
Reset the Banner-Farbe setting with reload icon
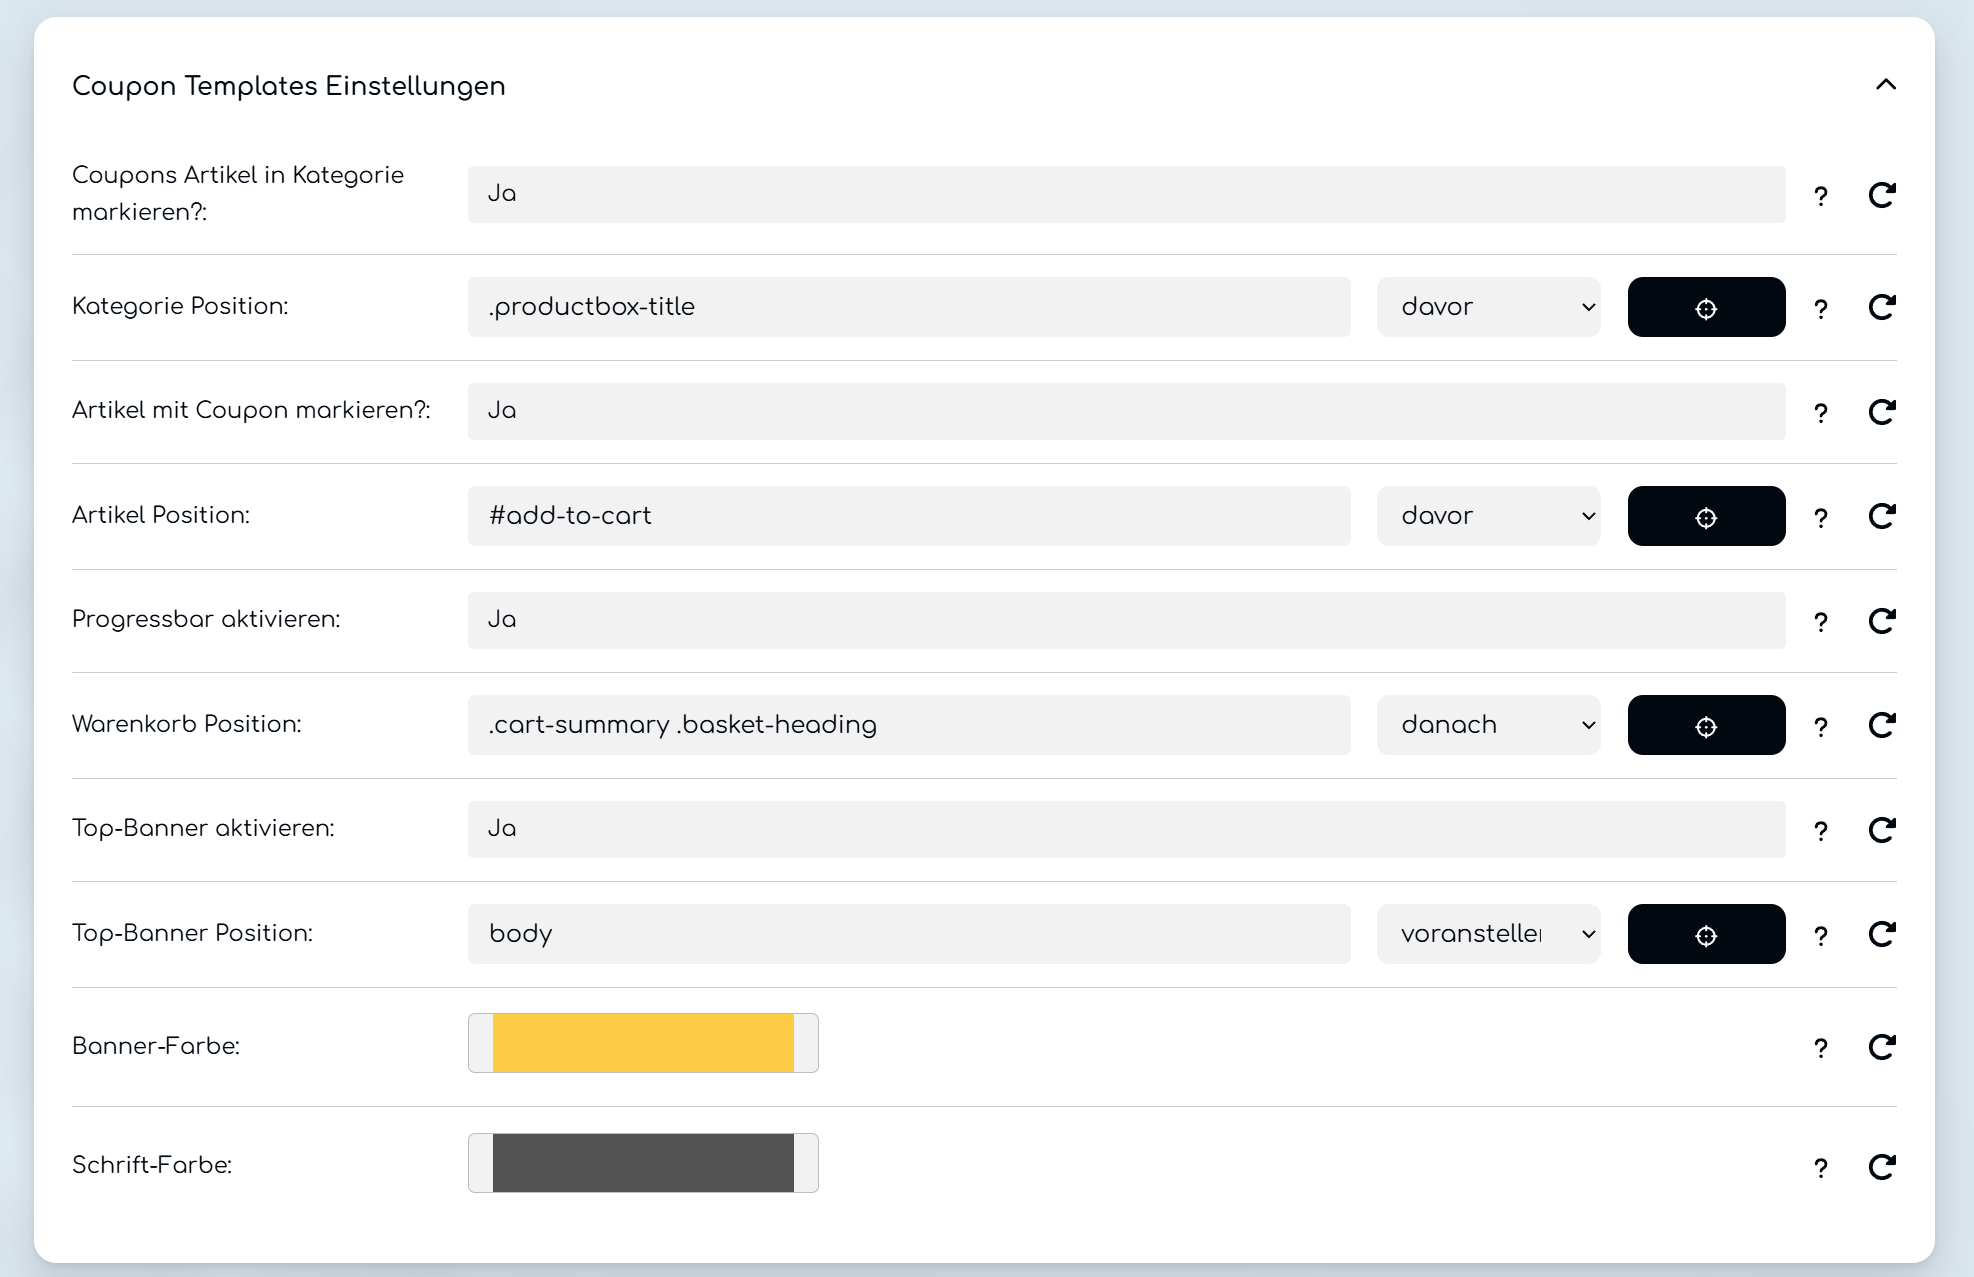click(1882, 1047)
